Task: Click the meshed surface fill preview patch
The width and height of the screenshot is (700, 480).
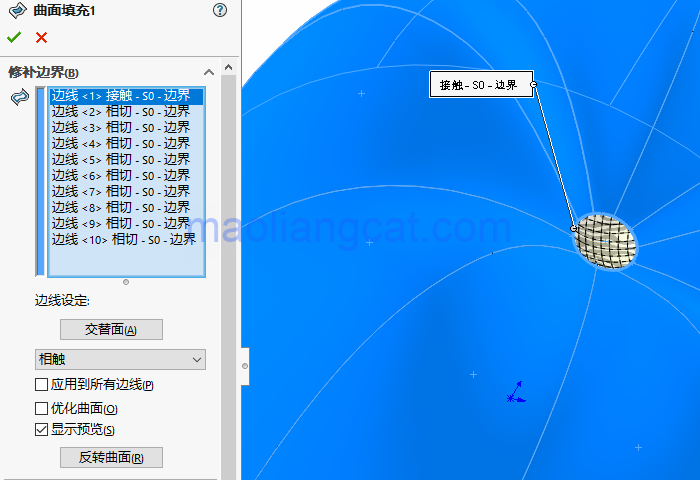Action: click(605, 241)
